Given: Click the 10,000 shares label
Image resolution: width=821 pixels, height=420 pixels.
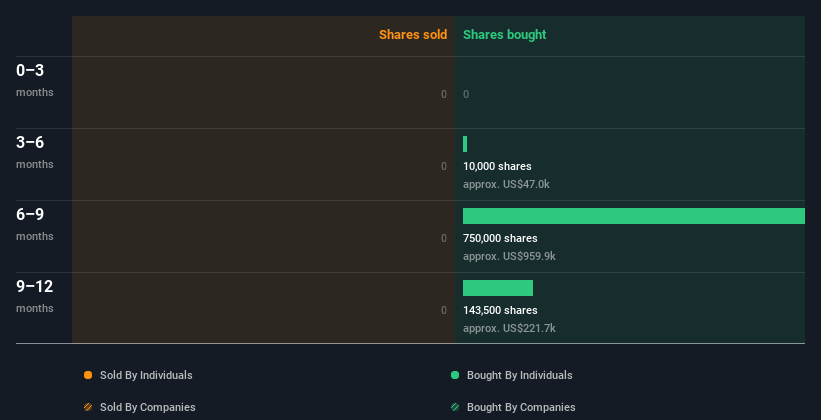Looking at the screenshot, I should [x=497, y=166].
